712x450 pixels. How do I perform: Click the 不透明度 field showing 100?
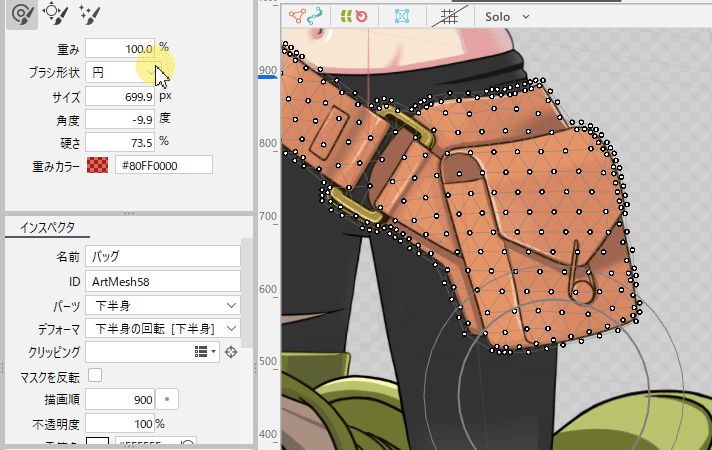(x=120, y=424)
